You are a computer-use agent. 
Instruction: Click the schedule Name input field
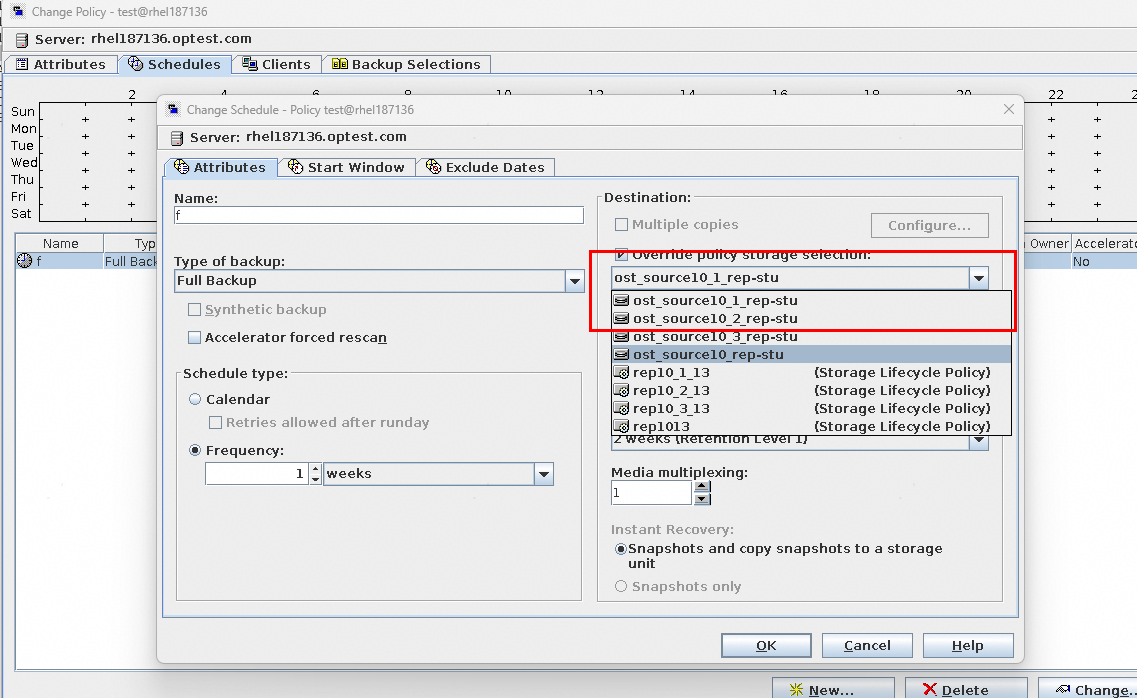[379, 215]
